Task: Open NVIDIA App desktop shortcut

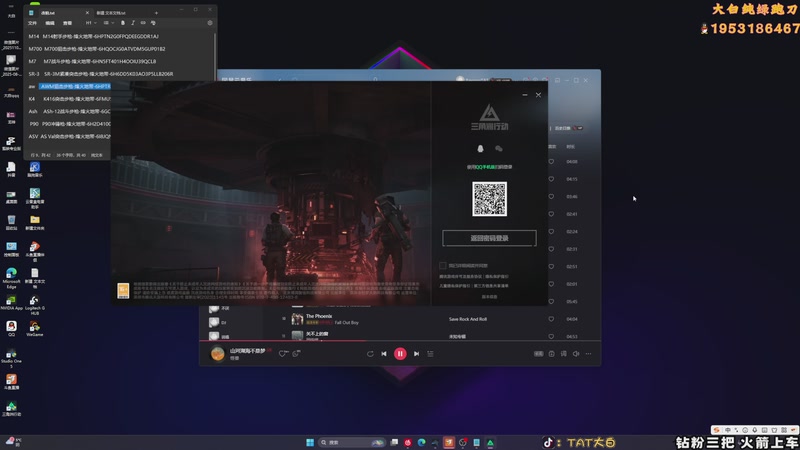Action: coord(11,303)
